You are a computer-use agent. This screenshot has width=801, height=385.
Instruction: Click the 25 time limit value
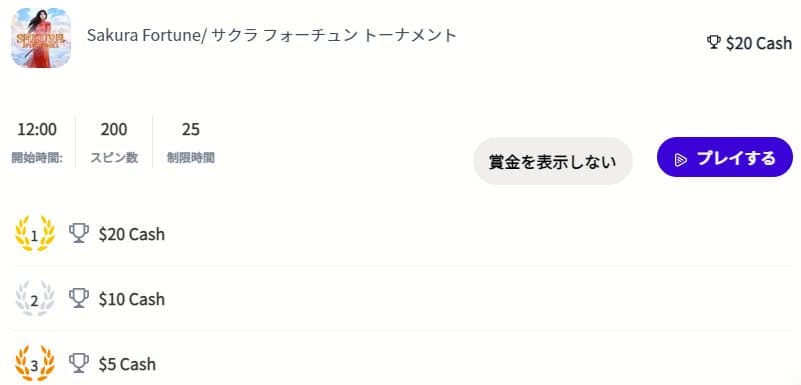[191, 130]
